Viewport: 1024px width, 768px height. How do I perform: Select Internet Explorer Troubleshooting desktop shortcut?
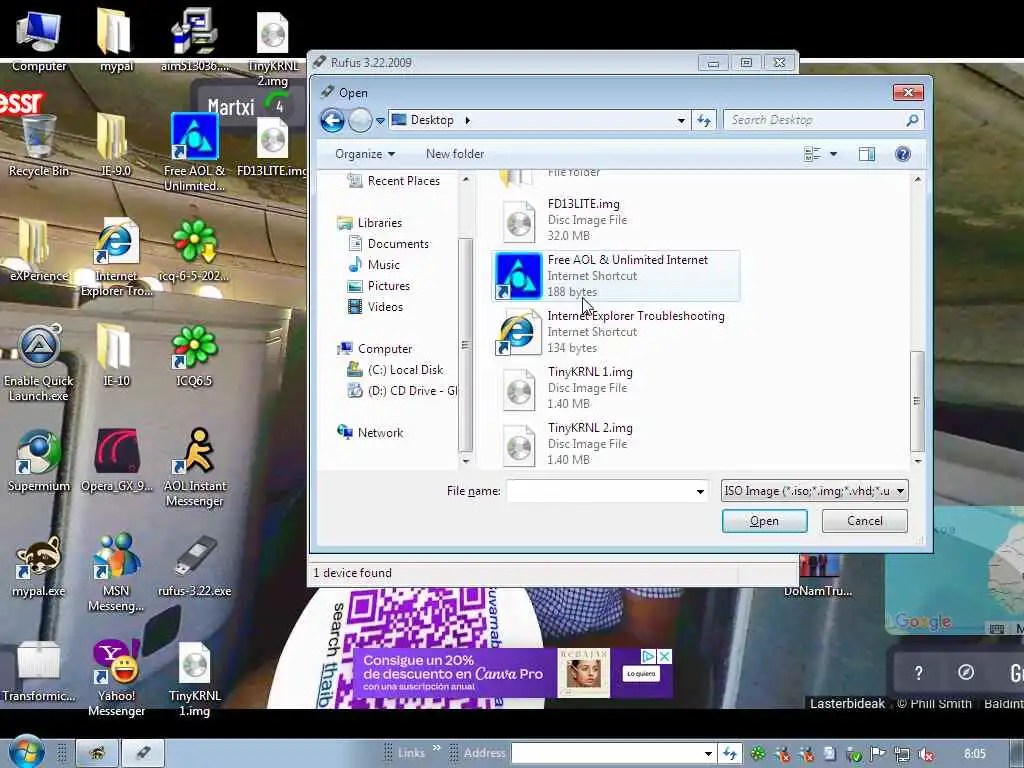[x=116, y=257]
